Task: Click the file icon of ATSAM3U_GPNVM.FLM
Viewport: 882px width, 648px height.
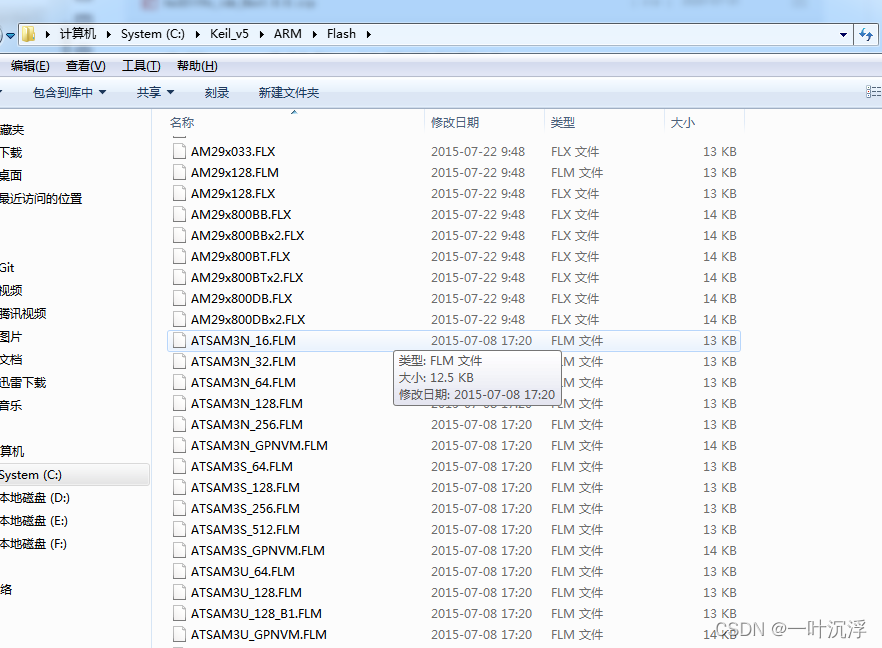Action: (x=179, y=634)
